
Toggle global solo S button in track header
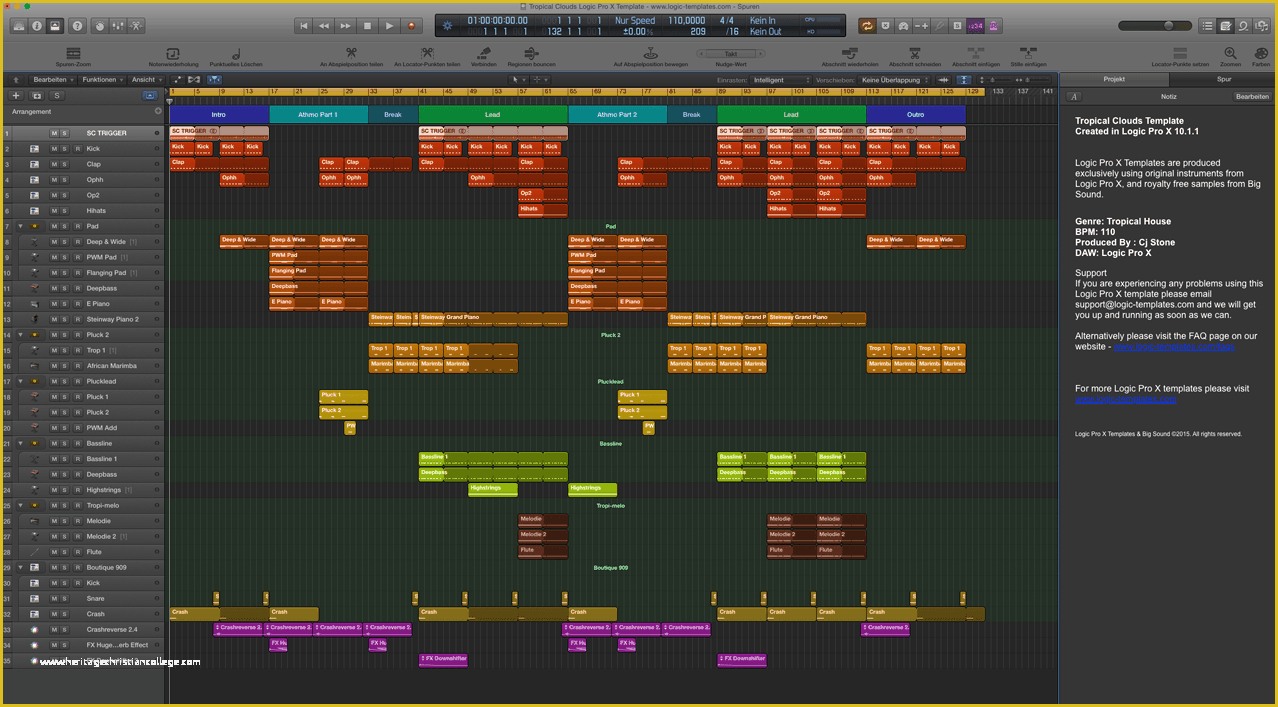pyautogui.click(x=57, y=96)
